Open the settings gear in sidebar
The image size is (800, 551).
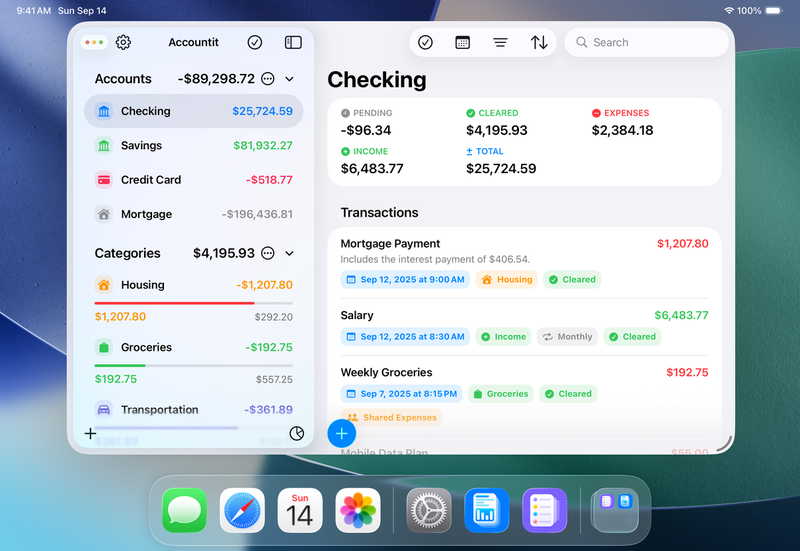[x=123, y=42]
